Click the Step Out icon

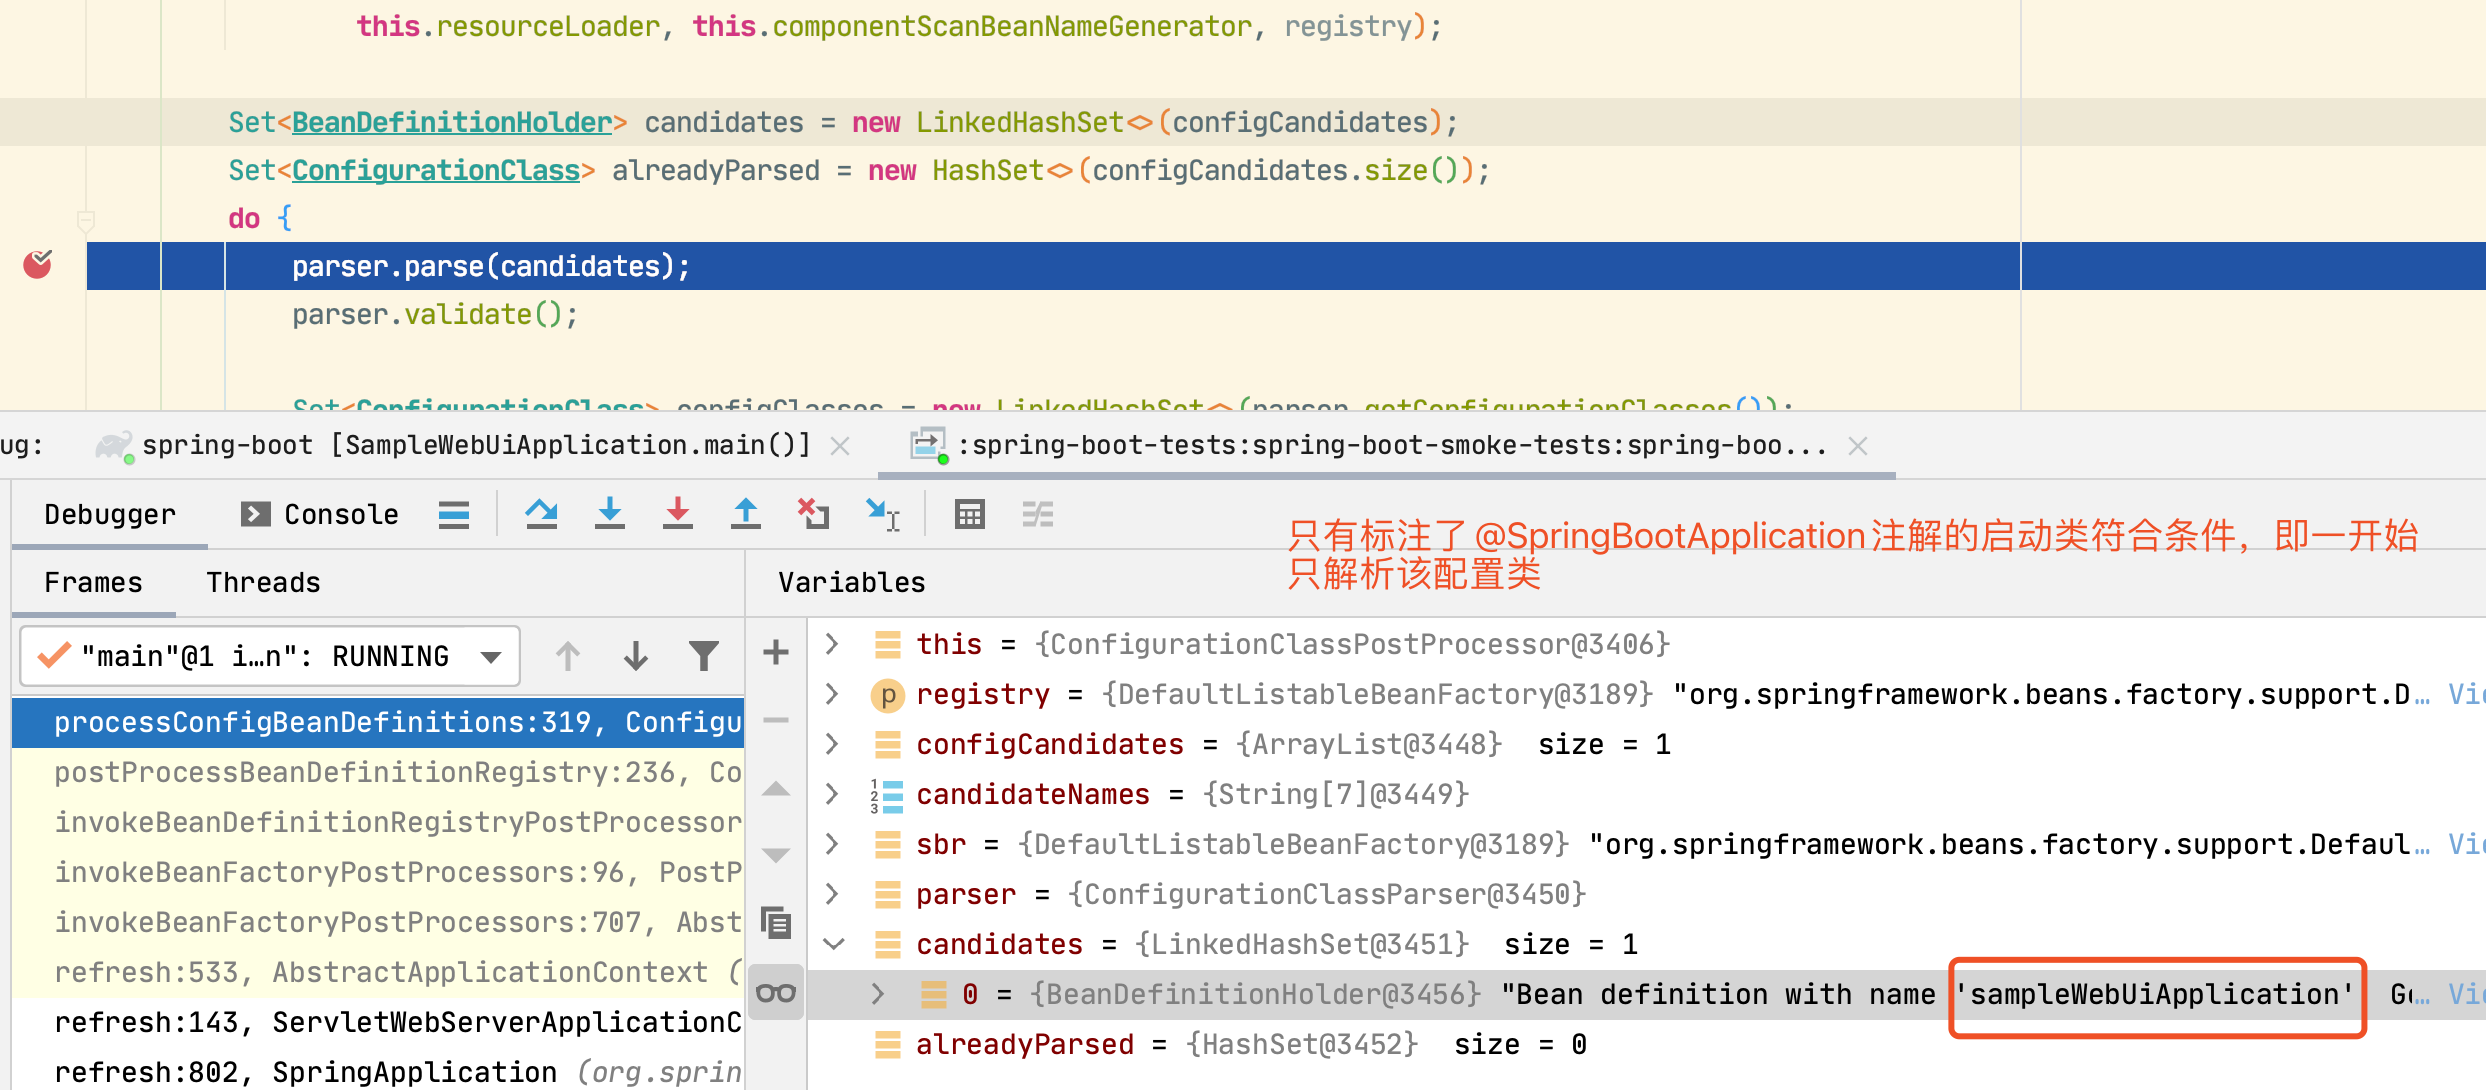[x=745, y=514]
